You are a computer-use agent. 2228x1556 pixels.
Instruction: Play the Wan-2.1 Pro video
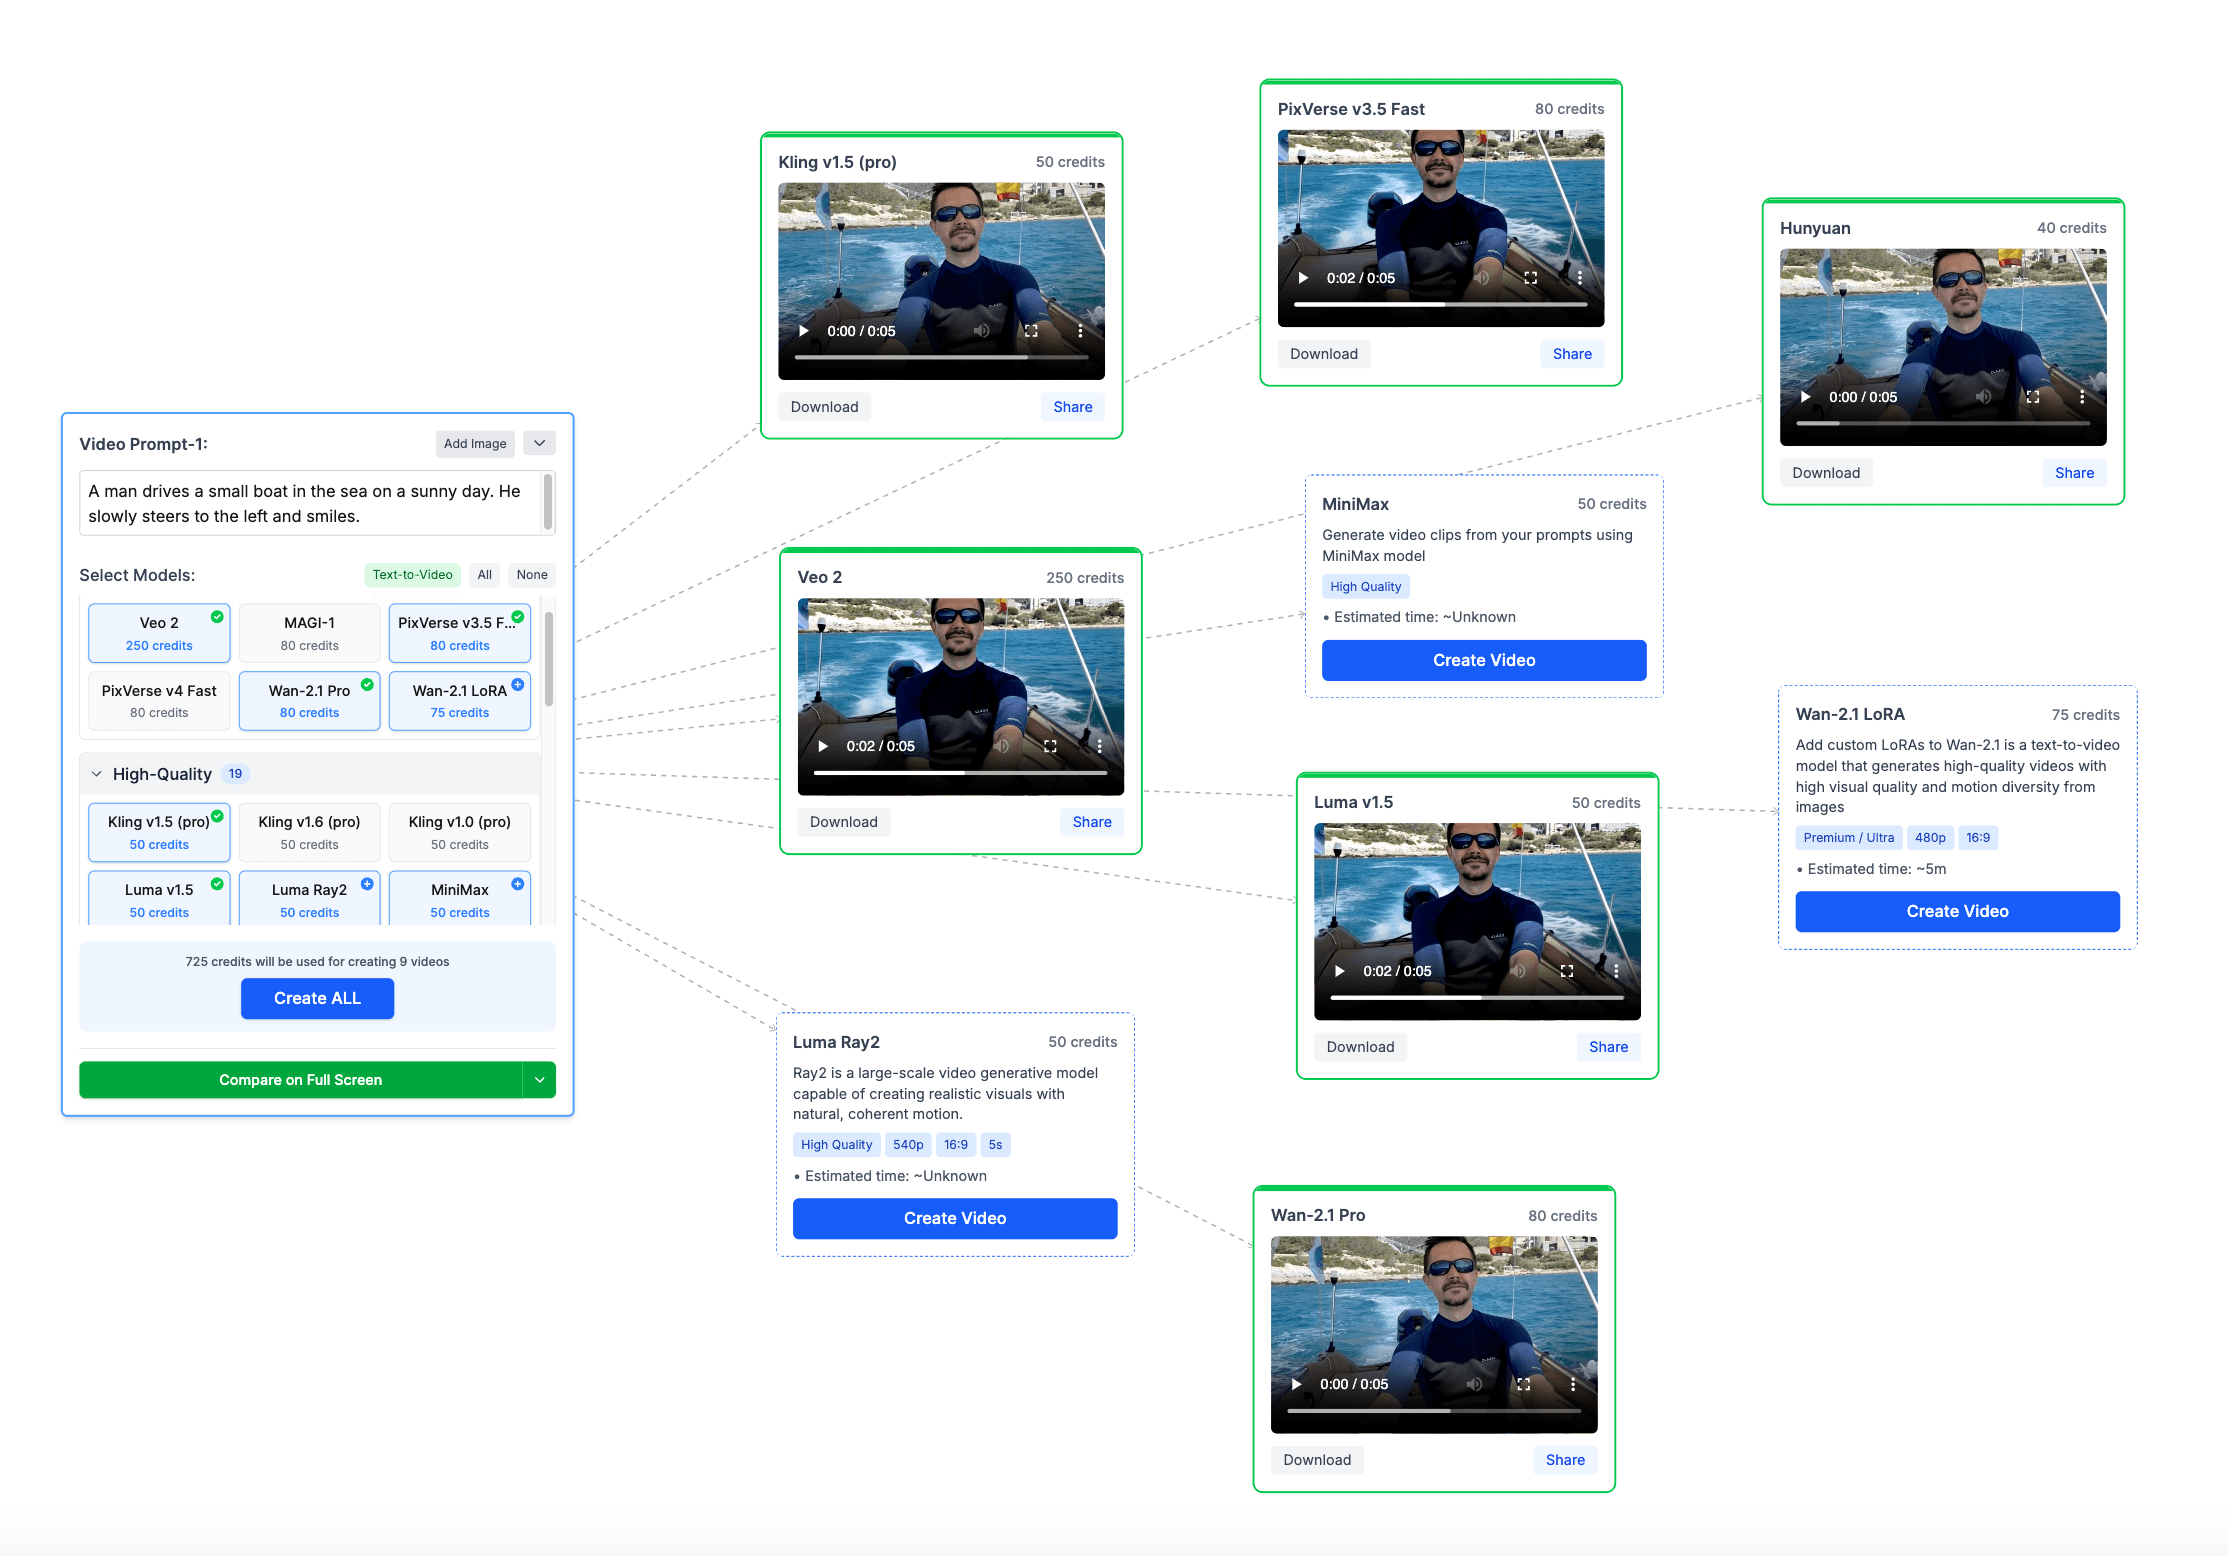[x=1297, y=1384]
